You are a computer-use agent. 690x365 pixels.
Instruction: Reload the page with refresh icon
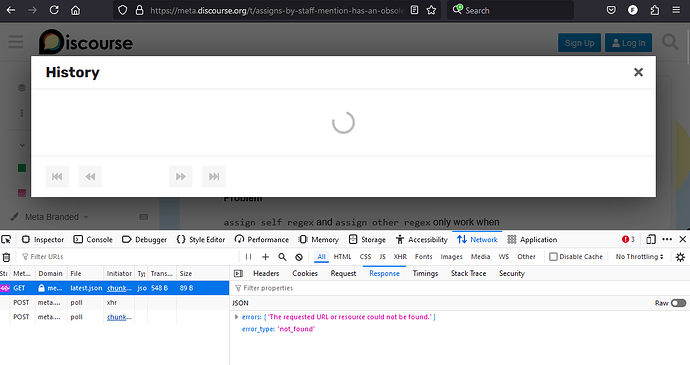(x=54, y=10)
